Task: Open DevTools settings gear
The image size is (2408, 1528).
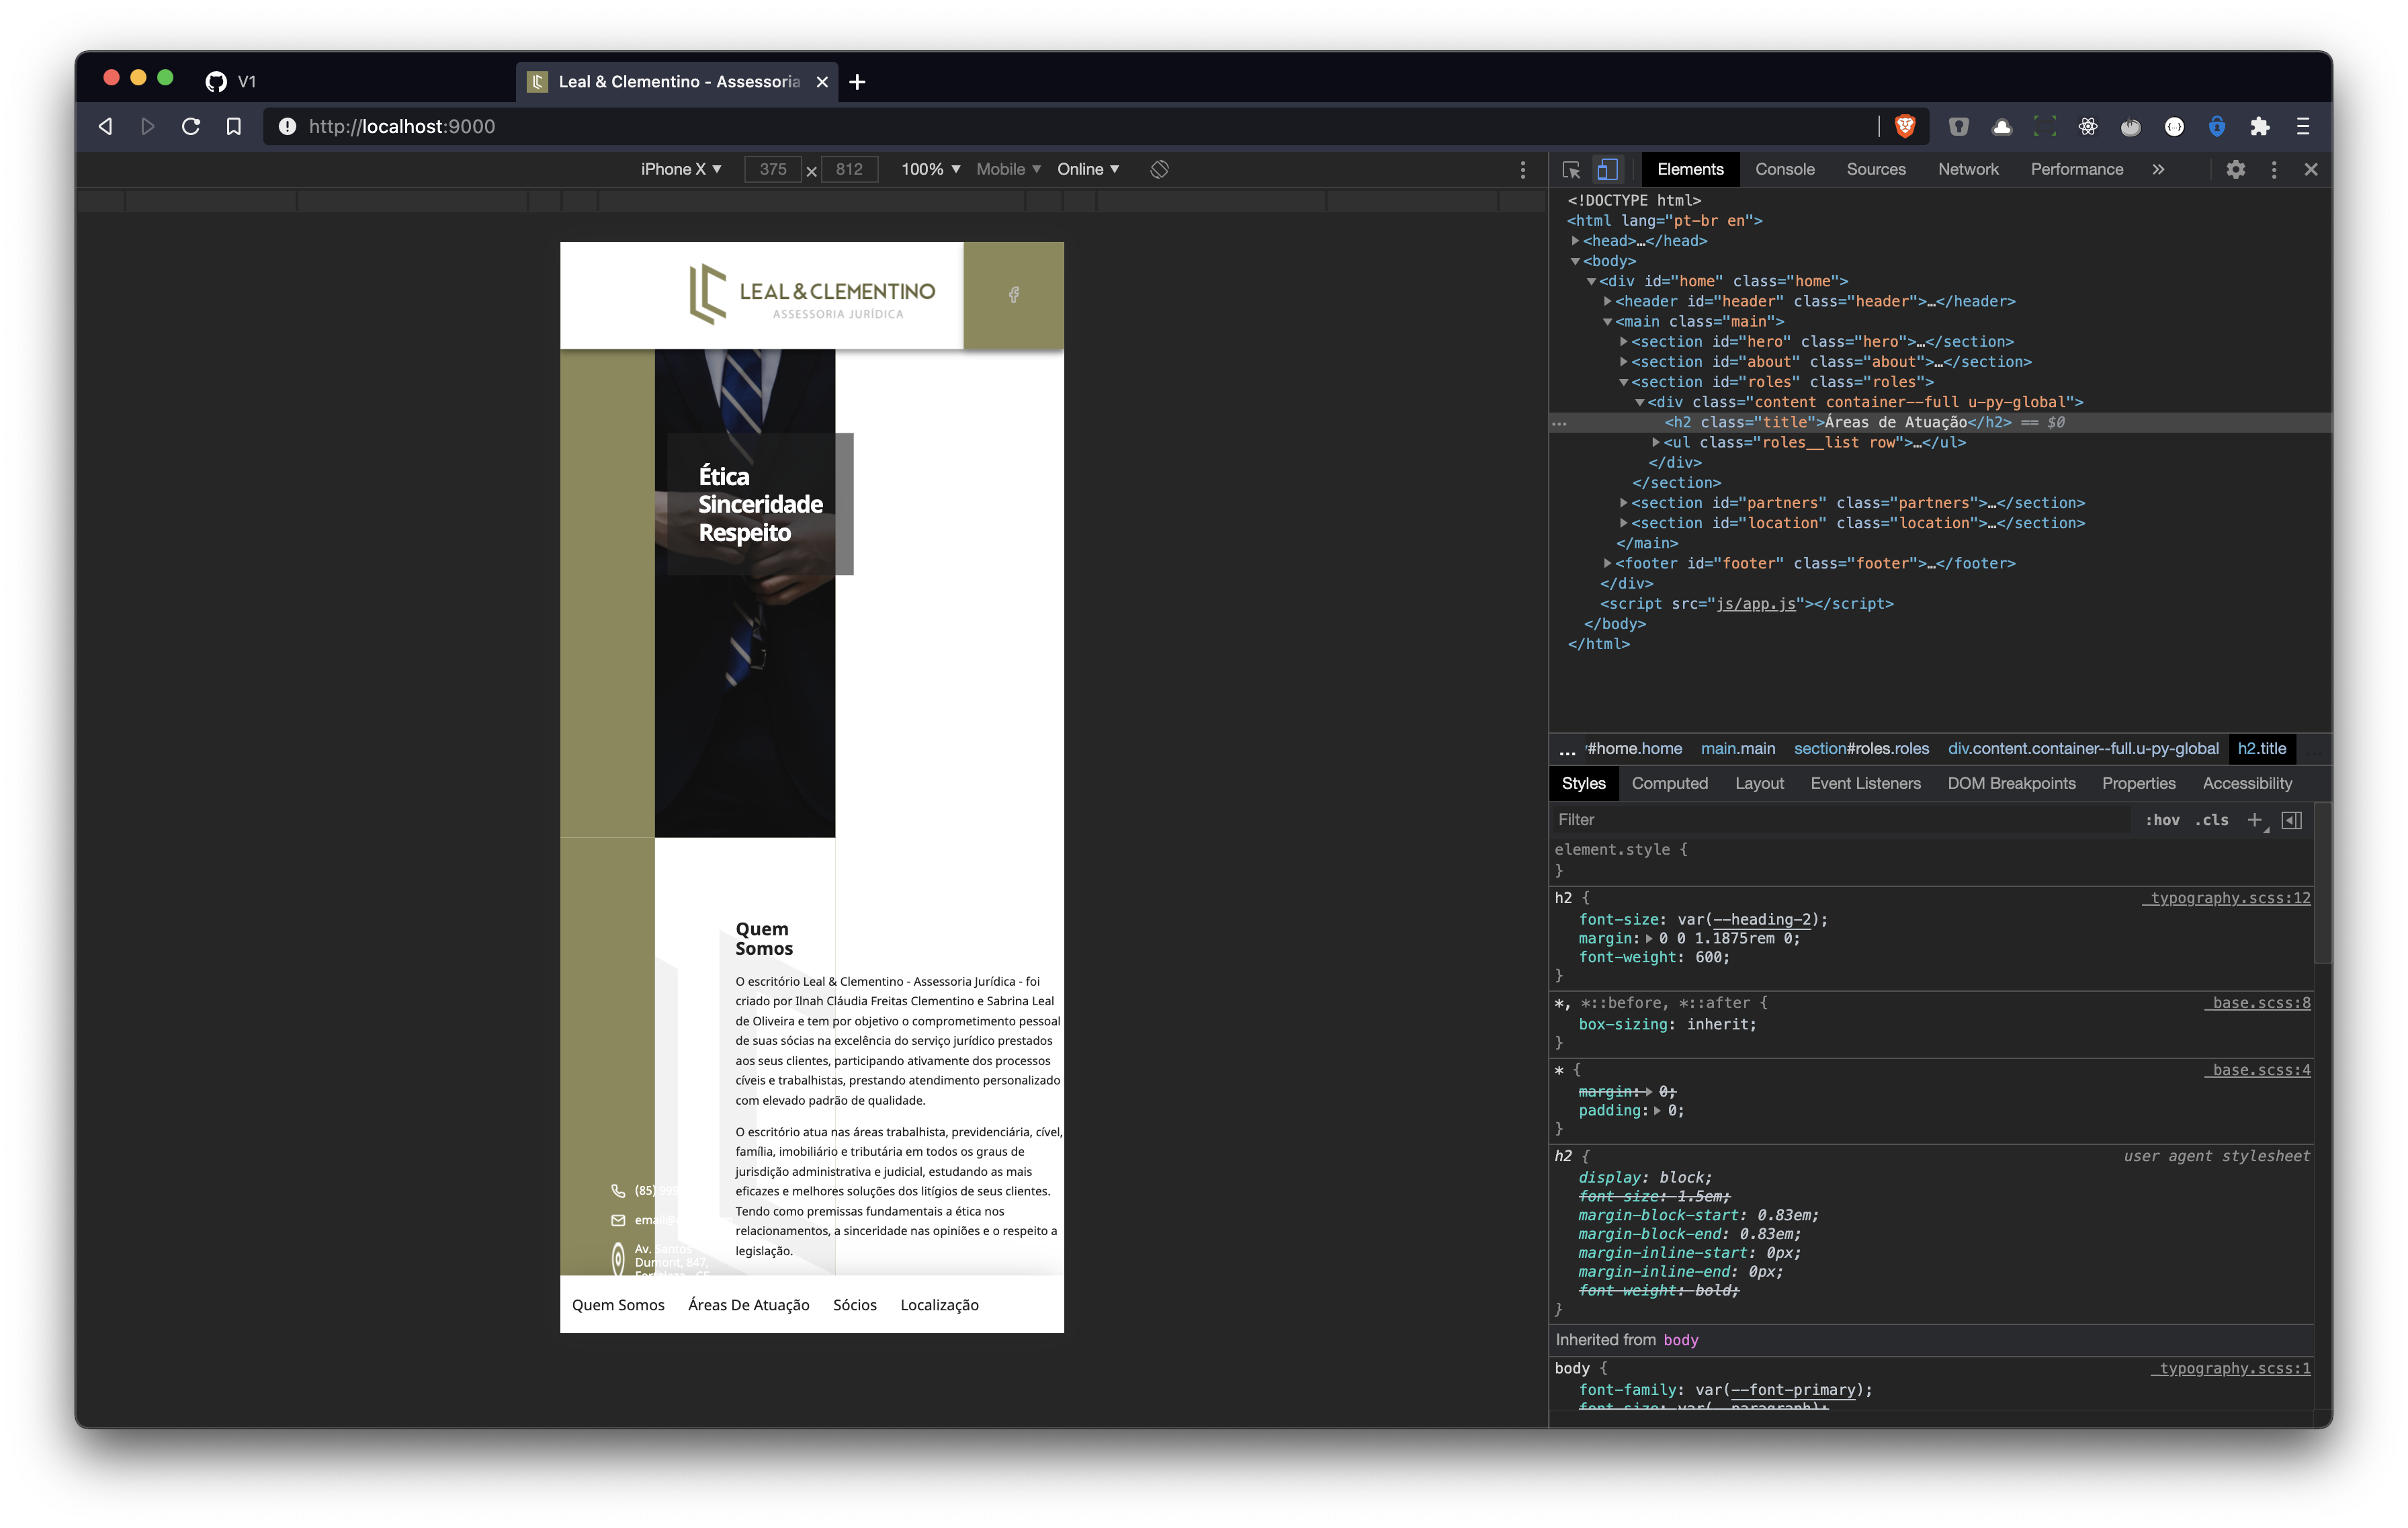Action: click(x=2236, y=169)
